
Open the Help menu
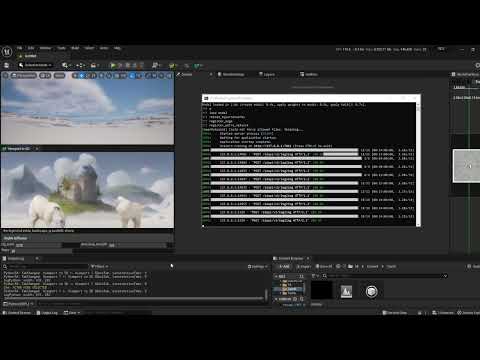pos(117,48)
